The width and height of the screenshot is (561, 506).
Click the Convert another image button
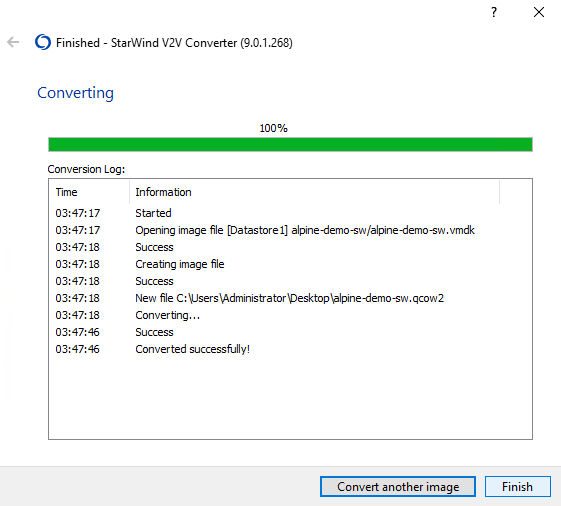398,487
